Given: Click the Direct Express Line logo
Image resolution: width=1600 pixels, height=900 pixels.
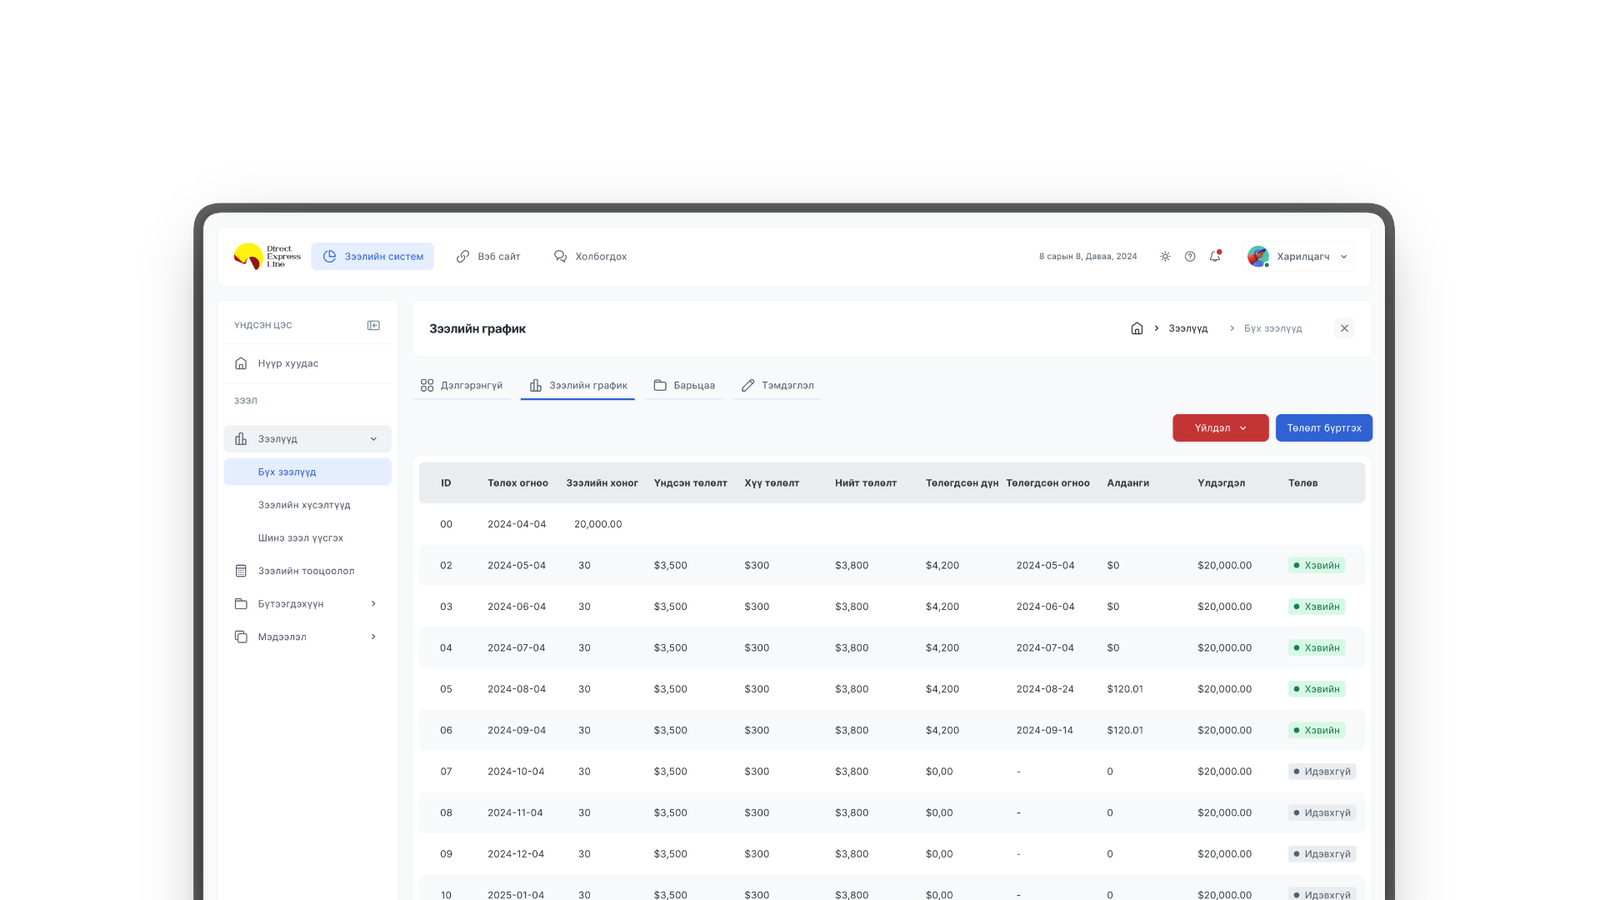Looking at the screenshot, I should click(x=267, y=257).
